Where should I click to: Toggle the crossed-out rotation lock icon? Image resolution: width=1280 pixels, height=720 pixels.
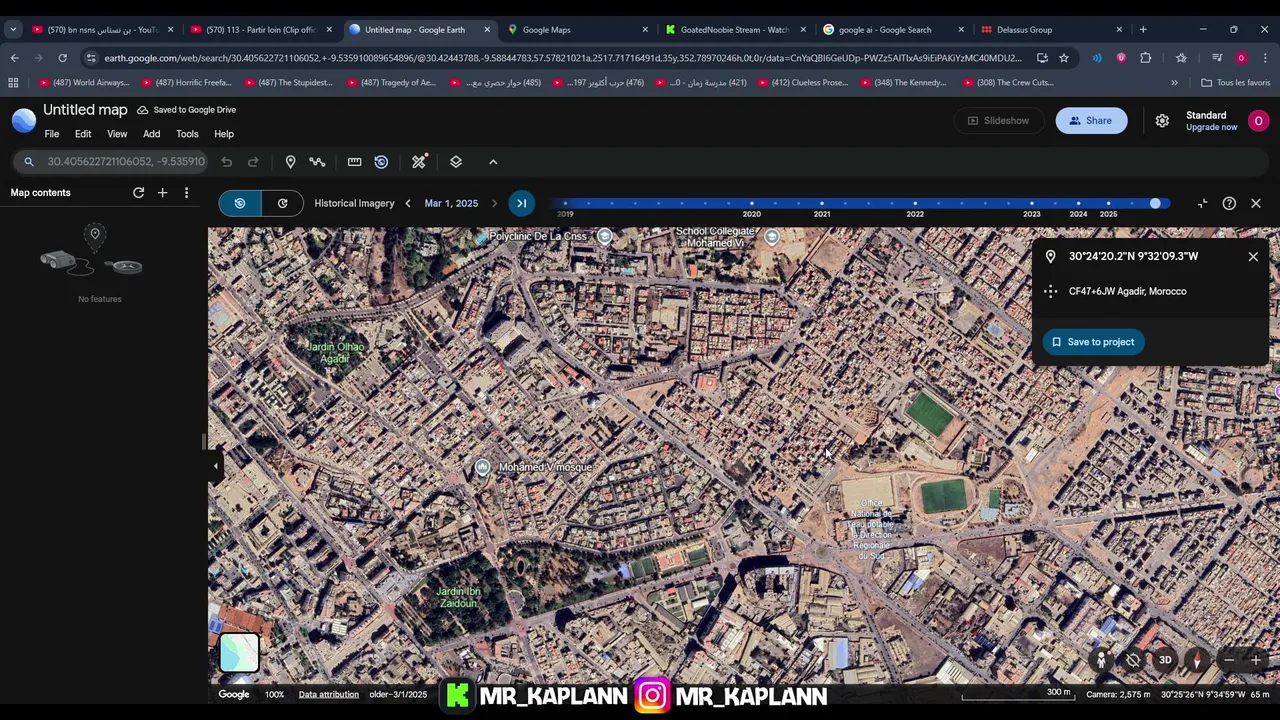click(x=1133, y=660)
